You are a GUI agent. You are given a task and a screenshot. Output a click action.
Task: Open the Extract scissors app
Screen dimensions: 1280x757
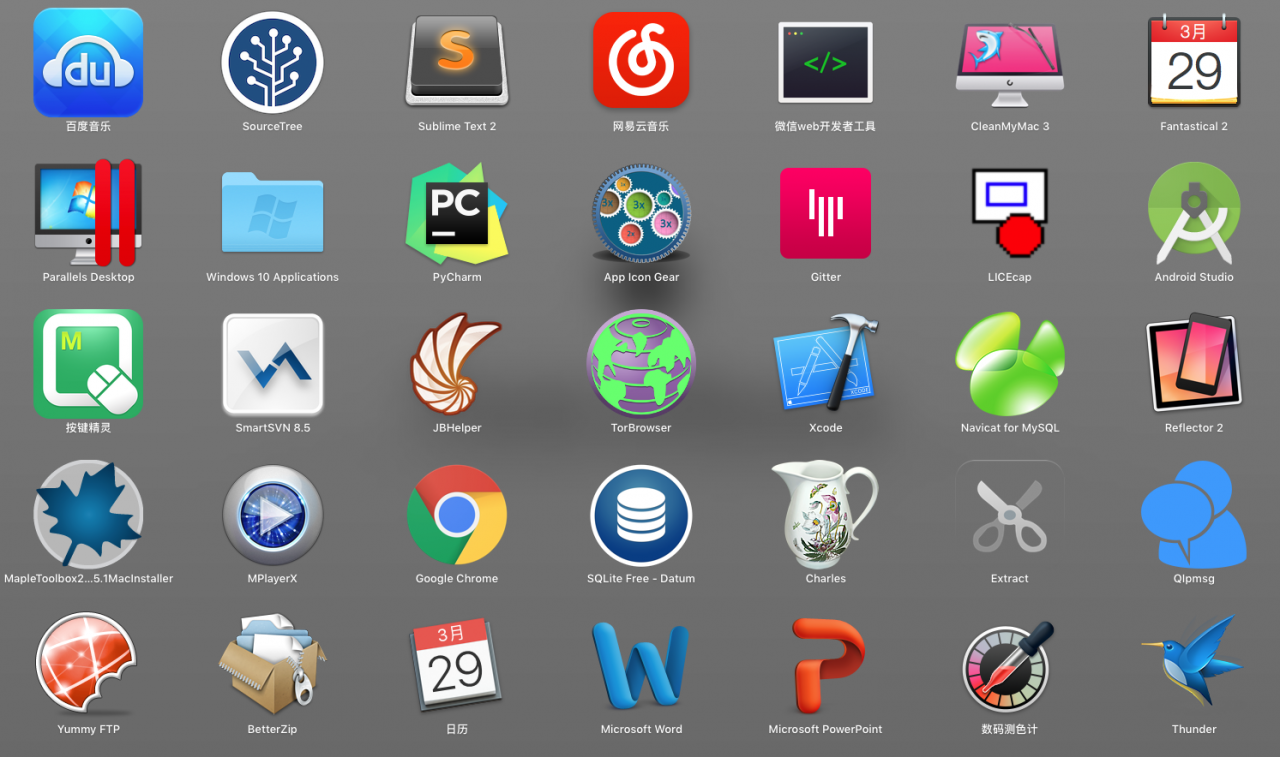pos(1010,515)
